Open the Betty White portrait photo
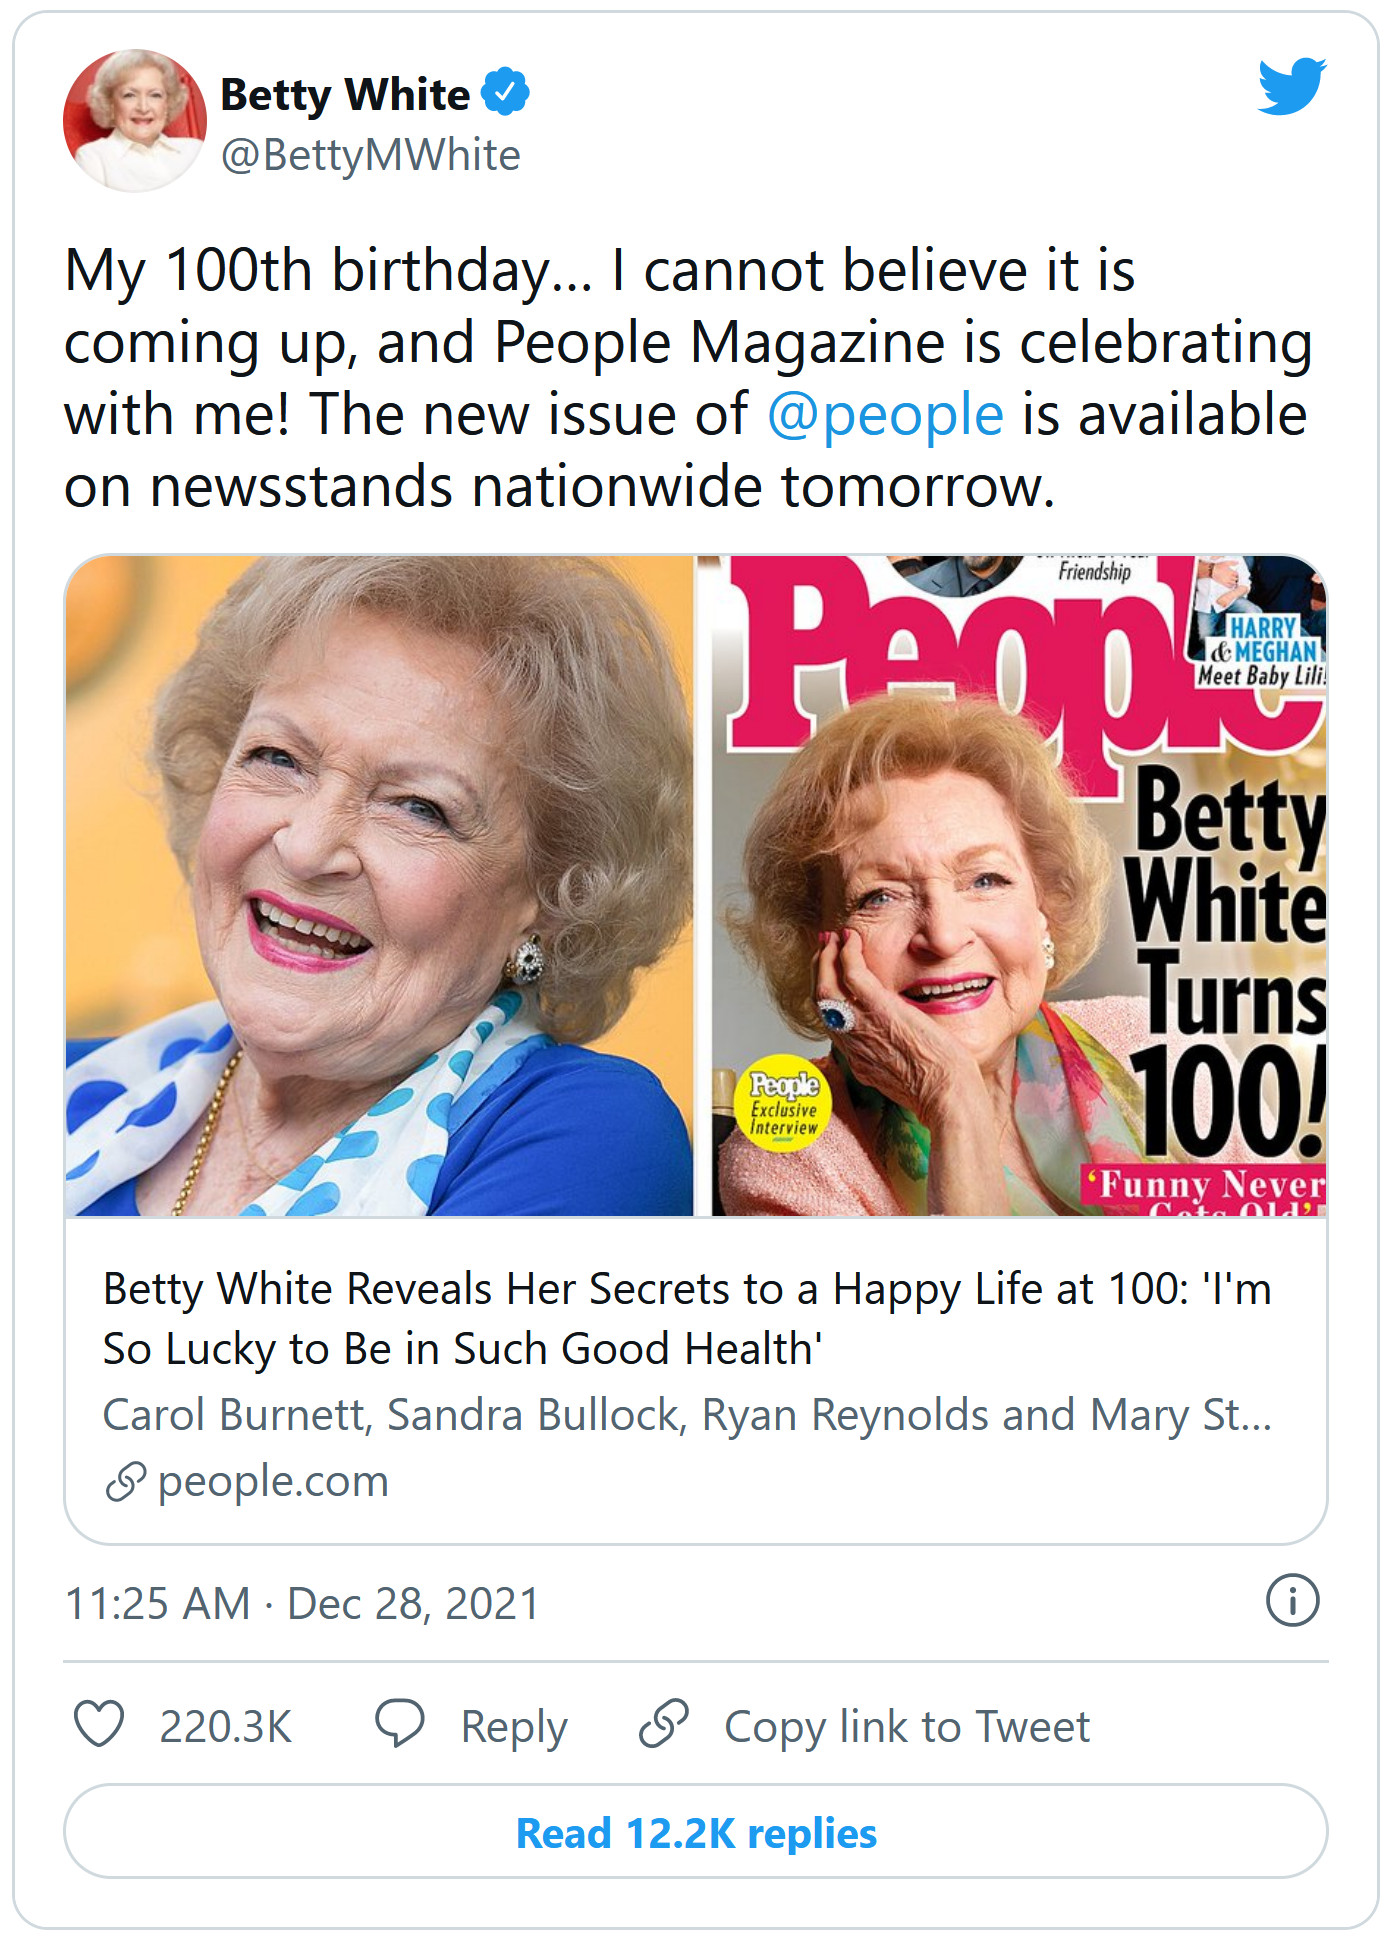 380,885
